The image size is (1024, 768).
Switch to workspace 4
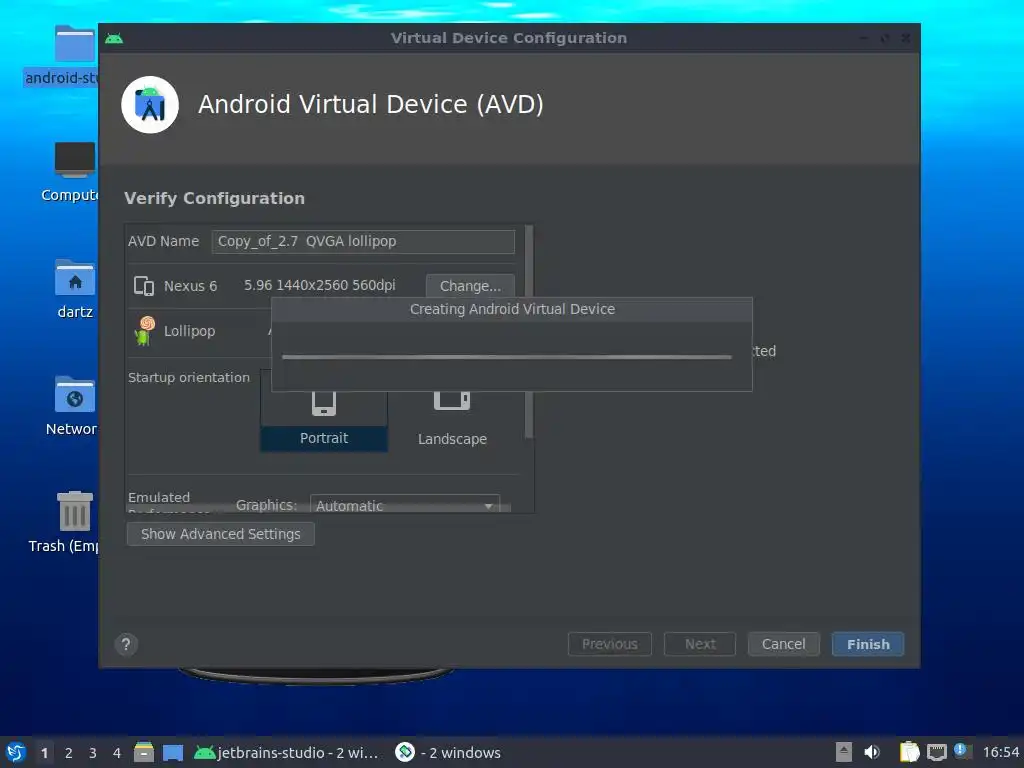click(x=117, y=753)
